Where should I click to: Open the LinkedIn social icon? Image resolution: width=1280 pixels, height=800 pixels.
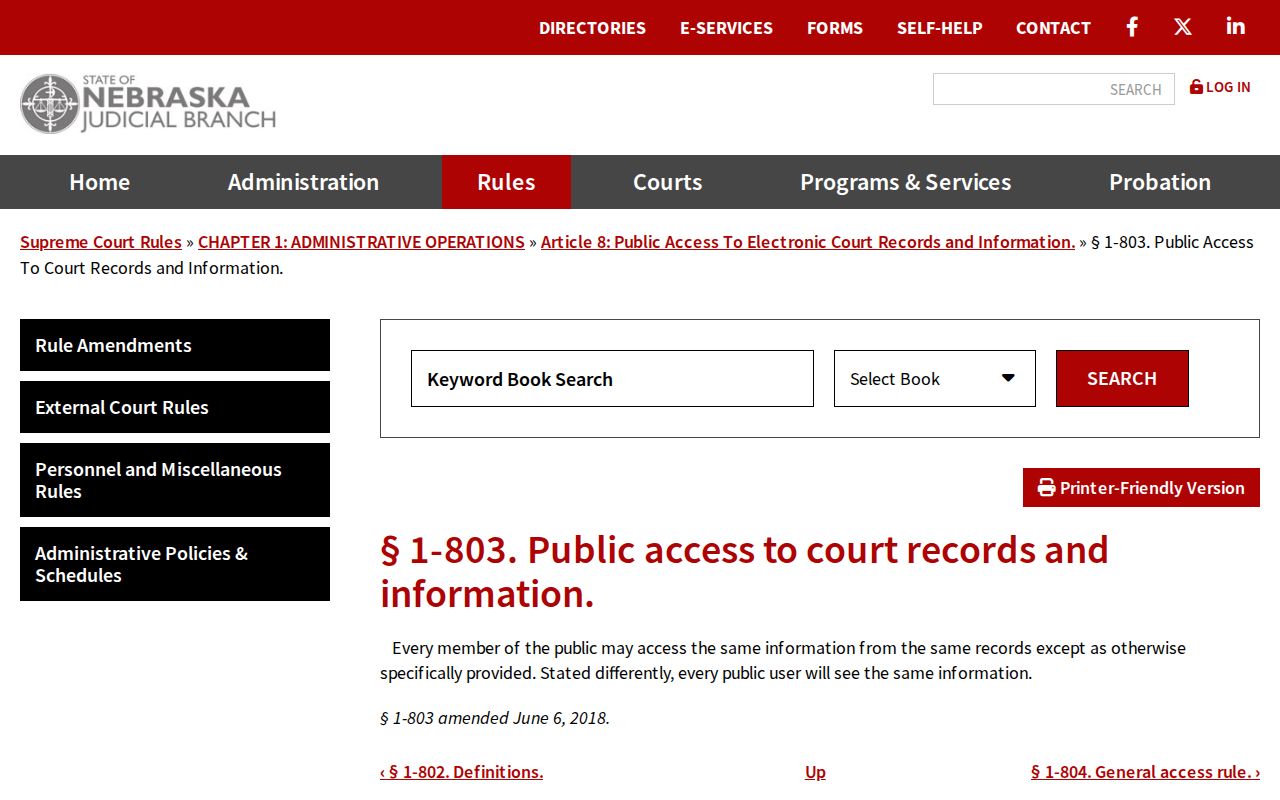(x=1236, y=26)
